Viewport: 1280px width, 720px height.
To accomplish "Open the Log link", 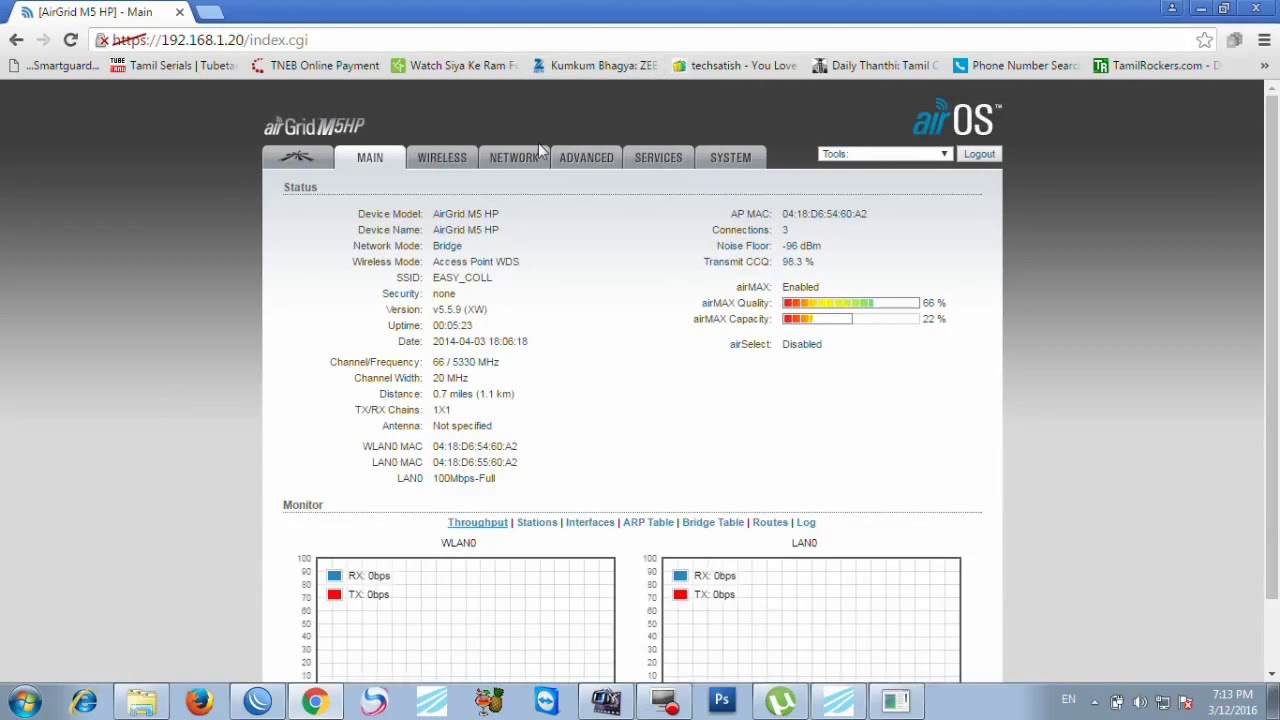I will point(806,522).
